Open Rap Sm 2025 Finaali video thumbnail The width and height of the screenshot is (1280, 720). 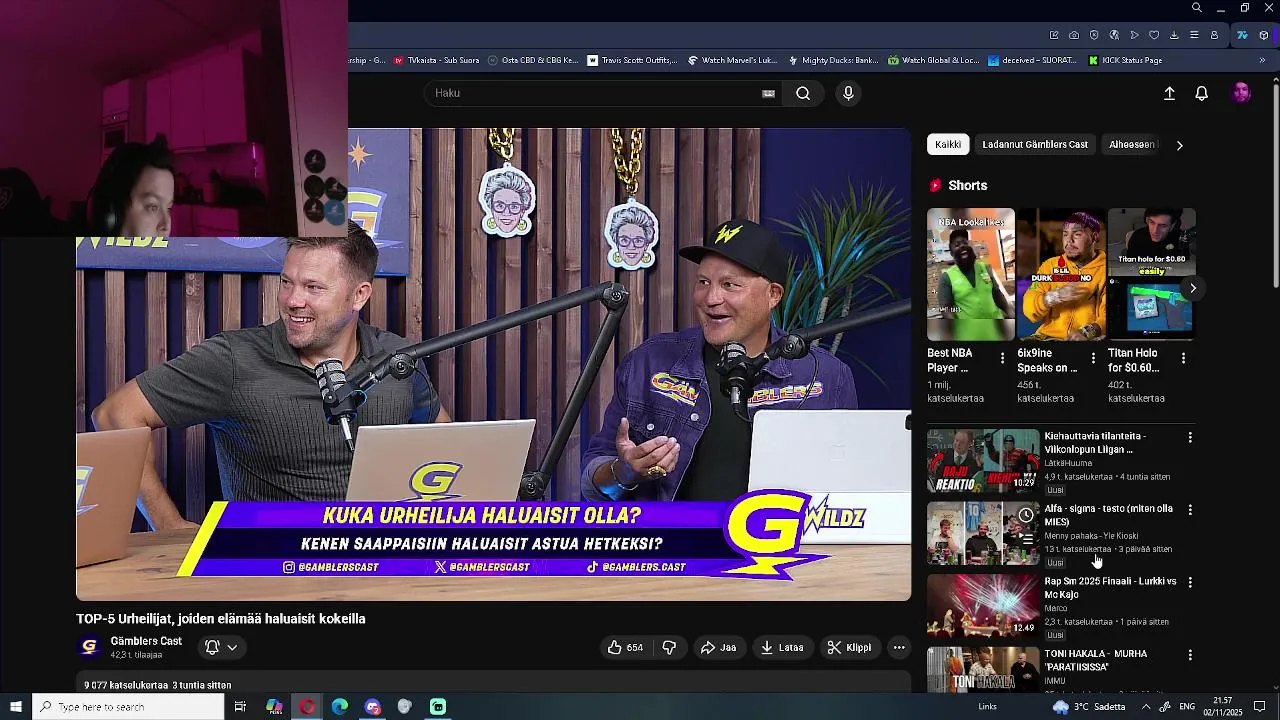click(983, 606)
